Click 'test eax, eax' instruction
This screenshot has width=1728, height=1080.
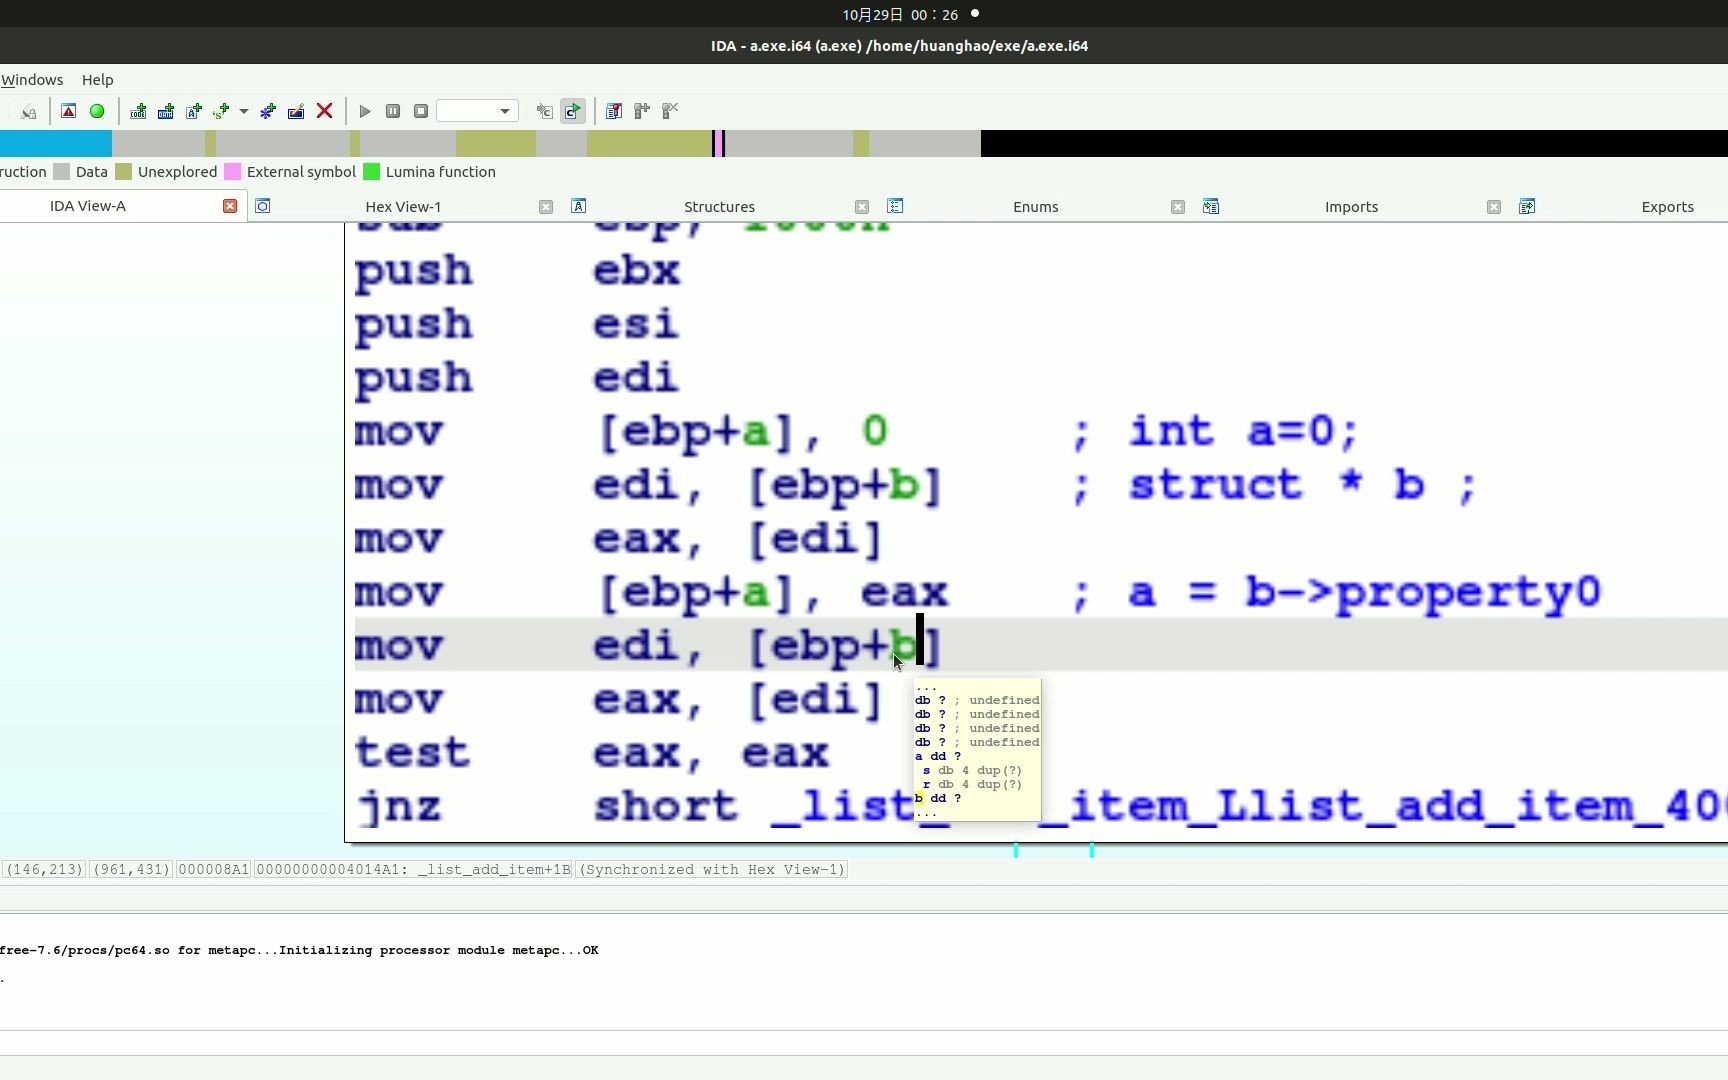(x=592, y=753)
